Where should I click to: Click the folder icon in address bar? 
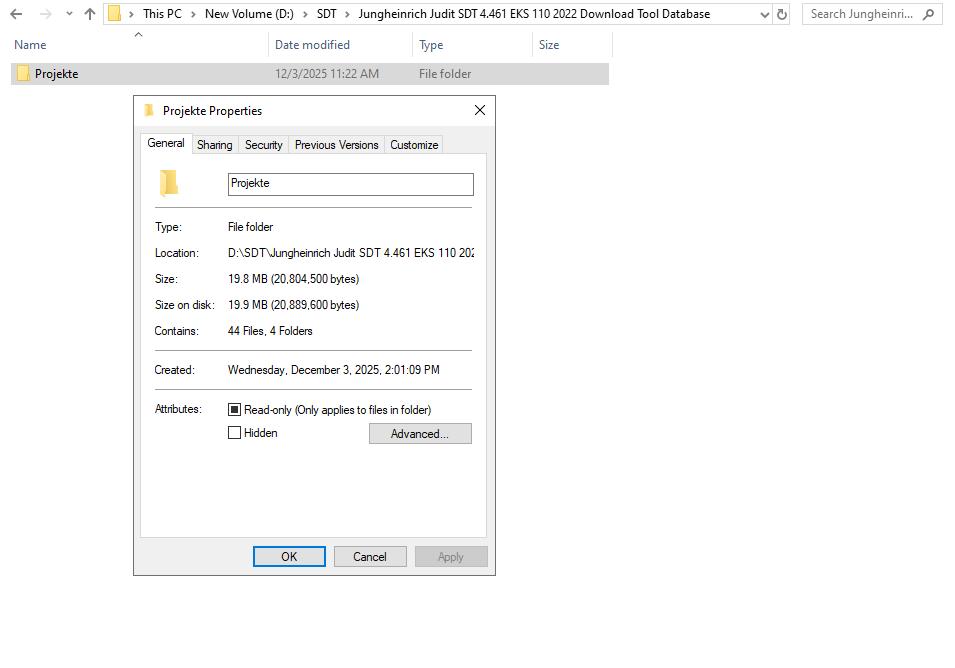click(115, 13)
